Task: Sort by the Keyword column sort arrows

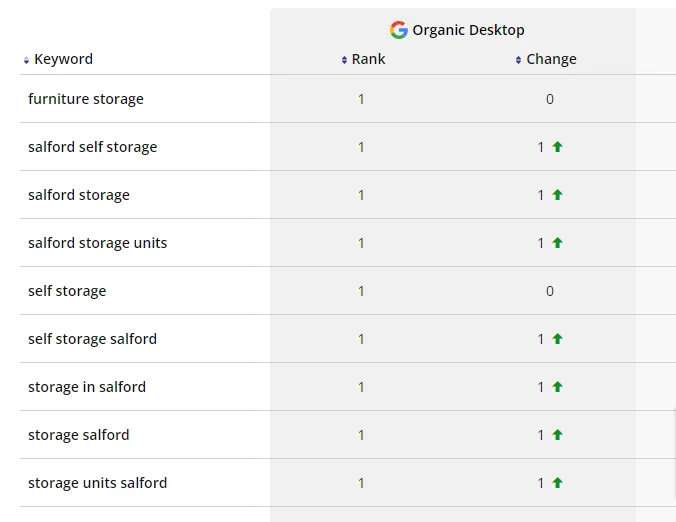Action: tap(26, 60)
